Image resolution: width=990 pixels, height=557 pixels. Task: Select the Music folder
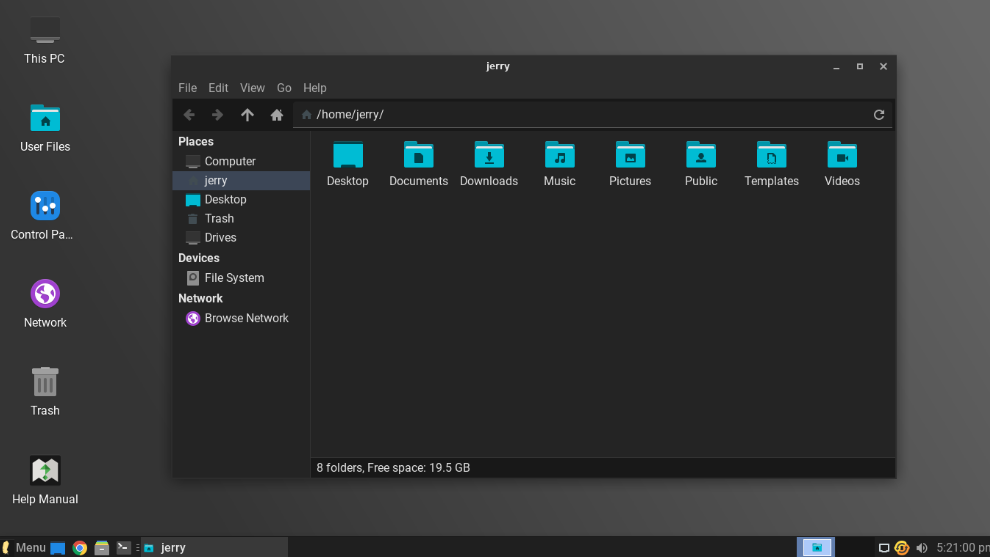(x=559, y=164)
